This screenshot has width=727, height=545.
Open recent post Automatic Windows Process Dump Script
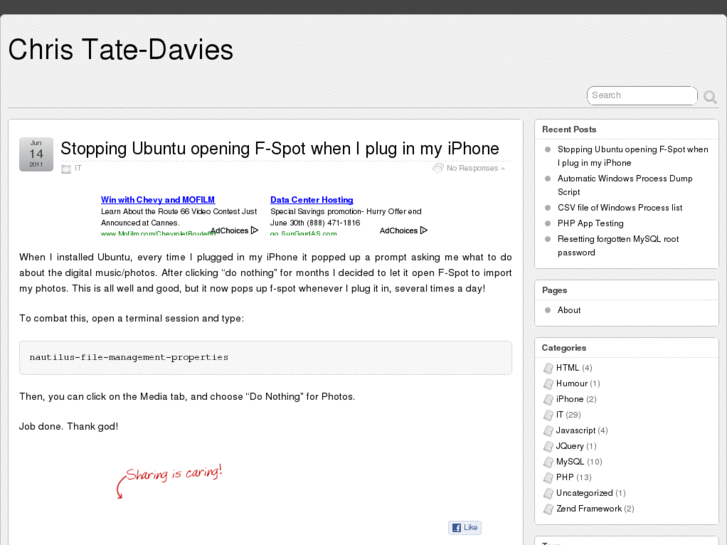(625, 185)
